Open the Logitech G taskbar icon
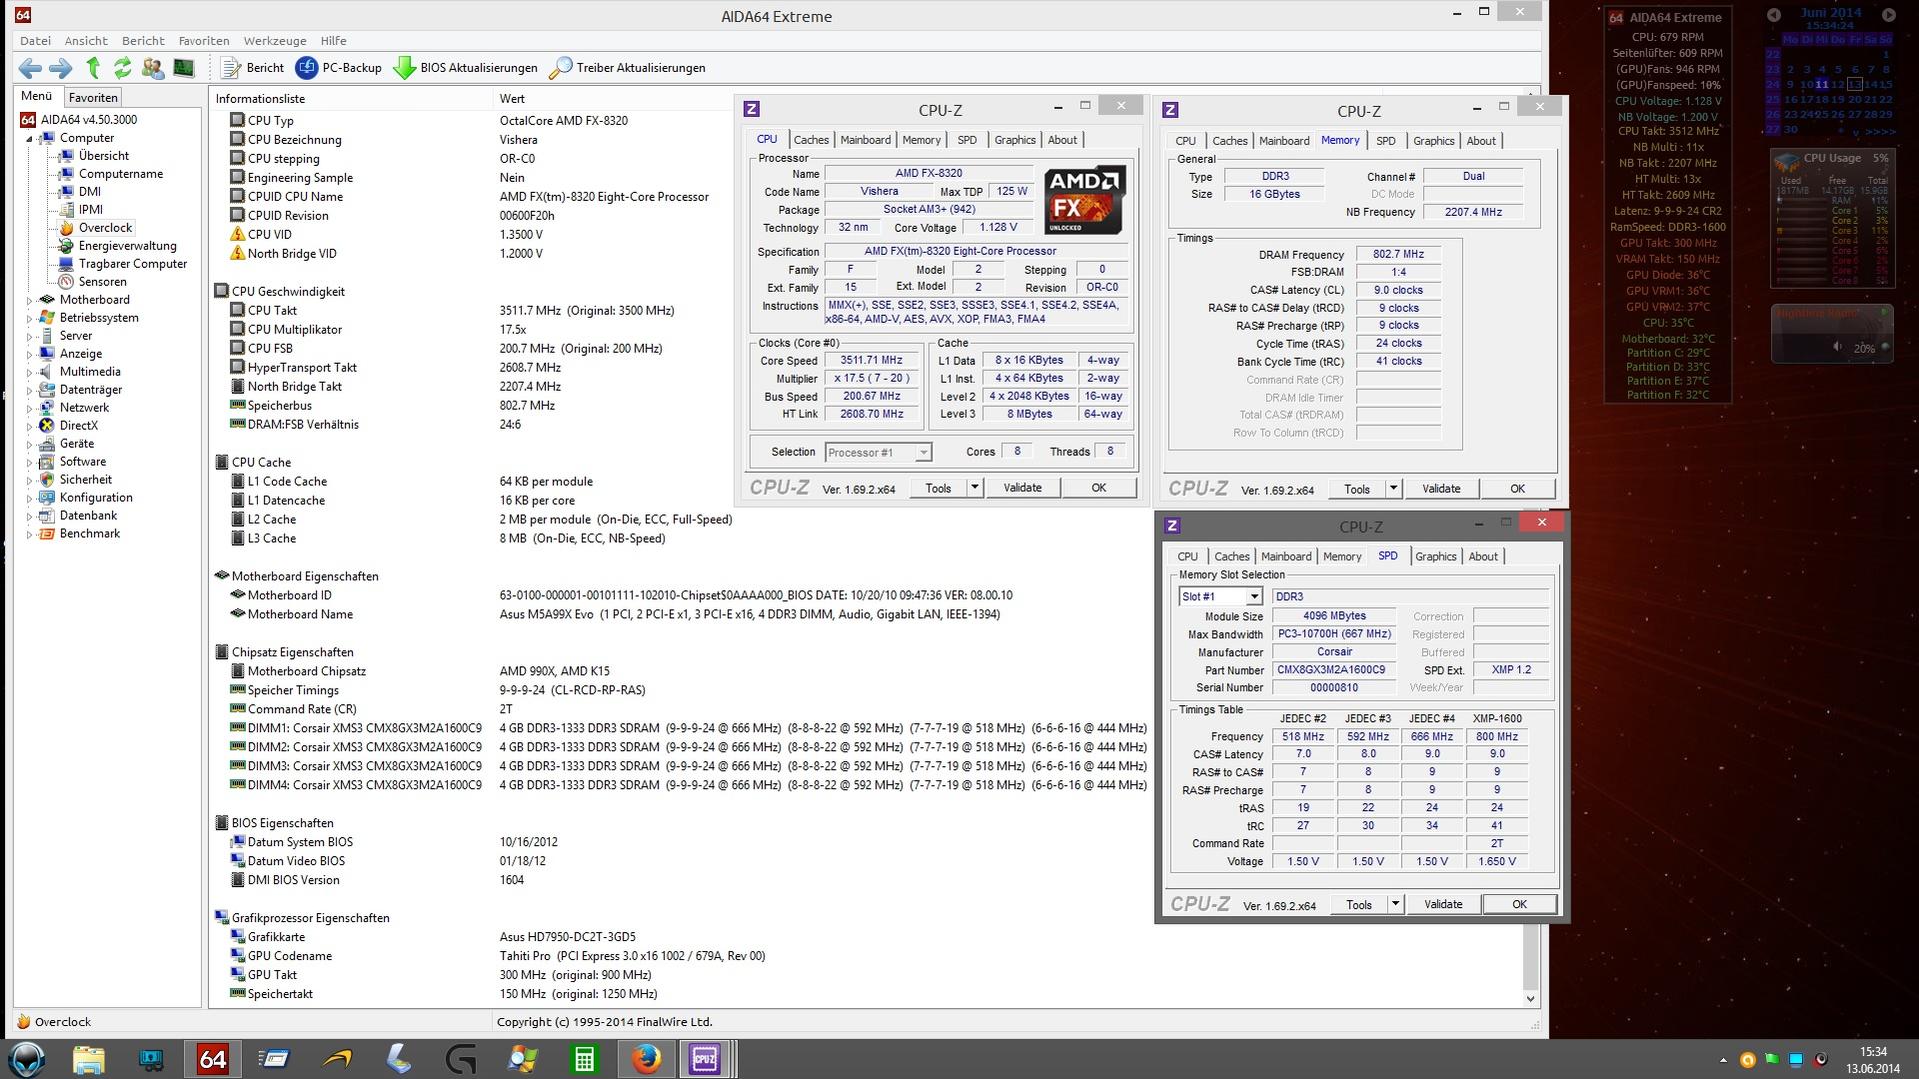The image size is (1919, 1079). click(x=460, y=1059)
